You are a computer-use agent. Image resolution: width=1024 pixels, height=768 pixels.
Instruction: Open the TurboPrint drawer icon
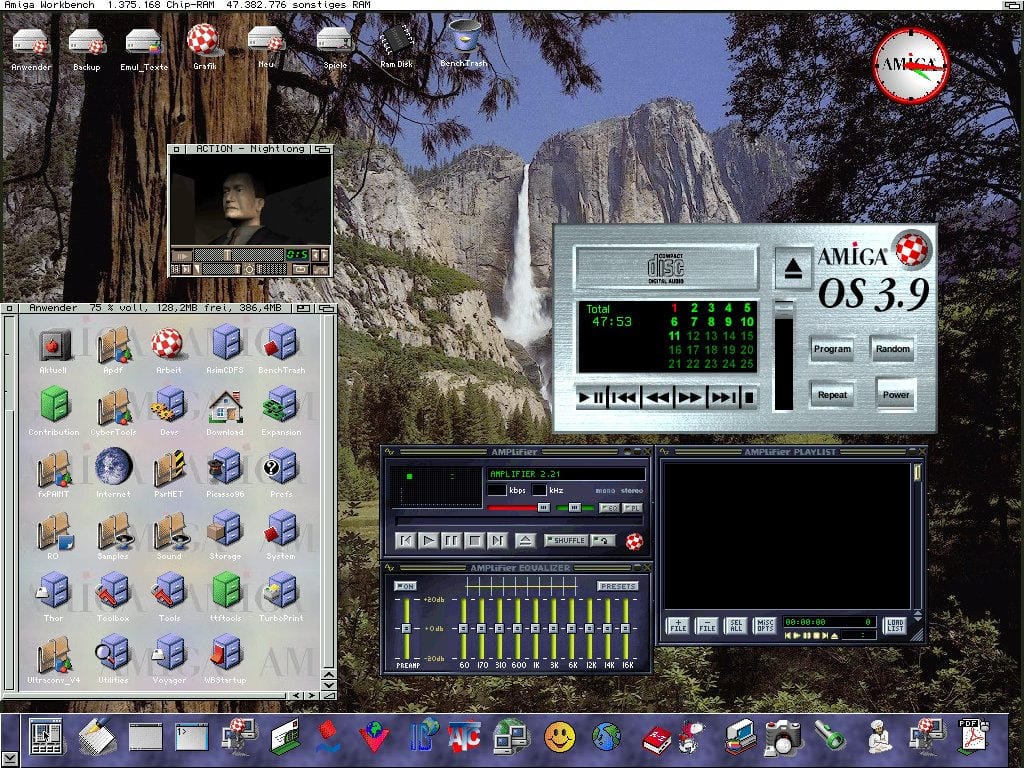pyautogui.click(x=279, y=592)
